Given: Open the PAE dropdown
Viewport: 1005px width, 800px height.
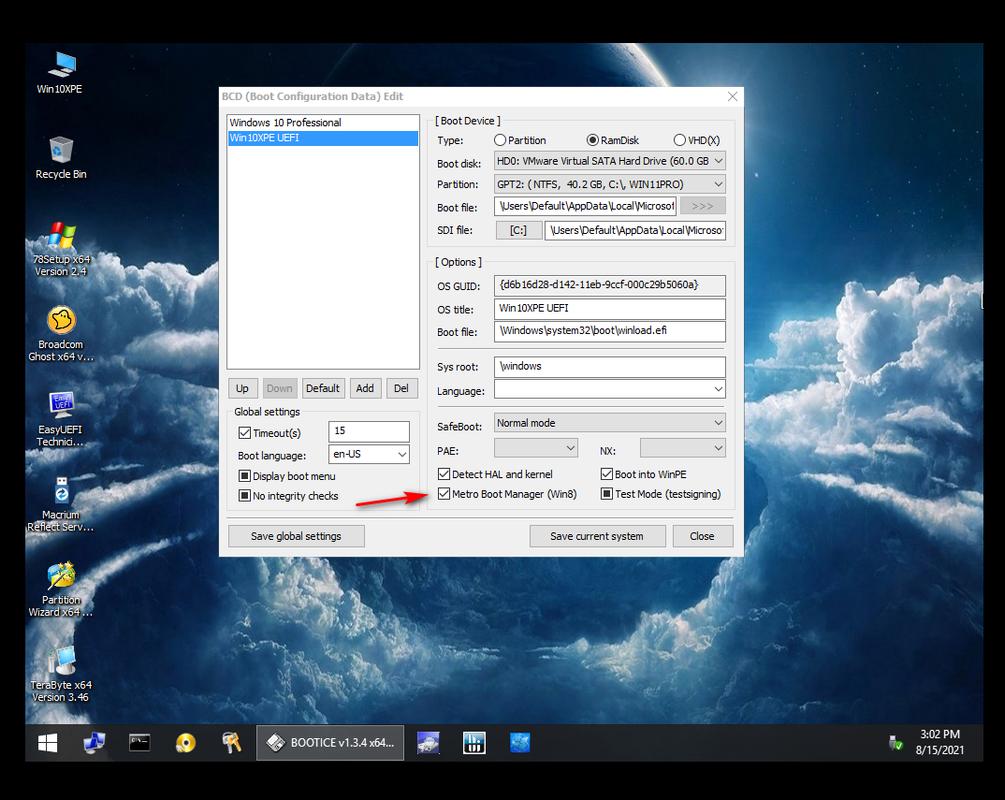Looking at the screenshot, I should click(x=536, y=448).
